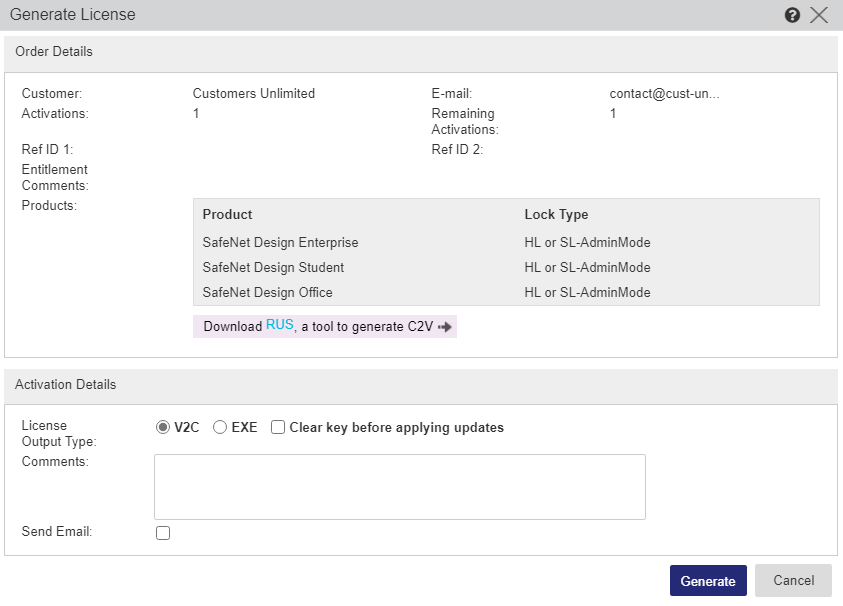Click the Generate License dialog title
The image size is (843, 606).
pyautogui.click(x=73, y=15)
